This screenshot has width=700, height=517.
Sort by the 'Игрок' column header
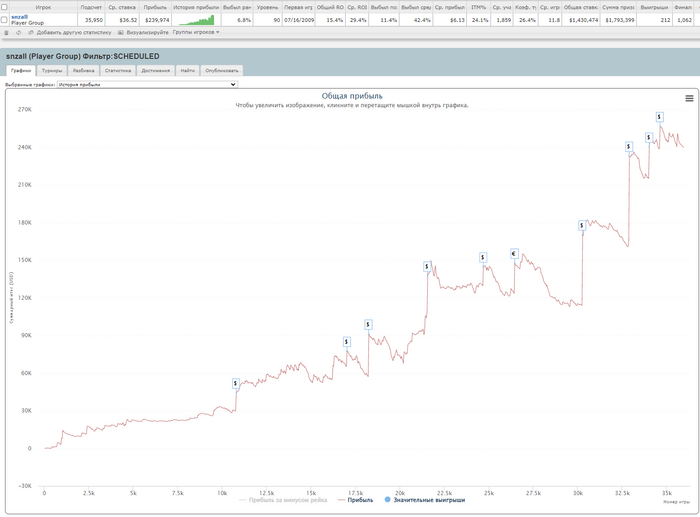coord(43,7)
